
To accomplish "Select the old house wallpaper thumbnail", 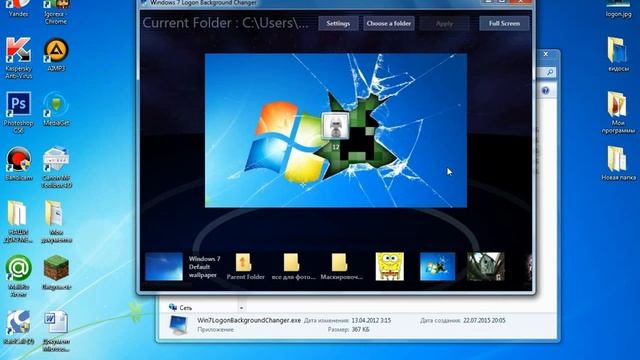I will (x=485, y=267).
